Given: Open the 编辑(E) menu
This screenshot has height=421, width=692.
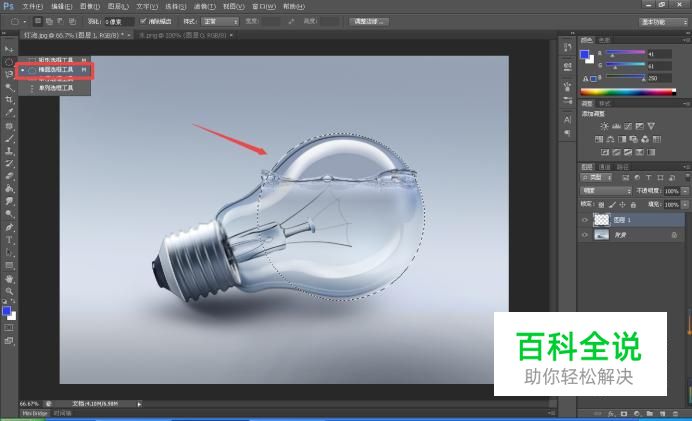Looking at the screenshot, I should coord(61,7).
